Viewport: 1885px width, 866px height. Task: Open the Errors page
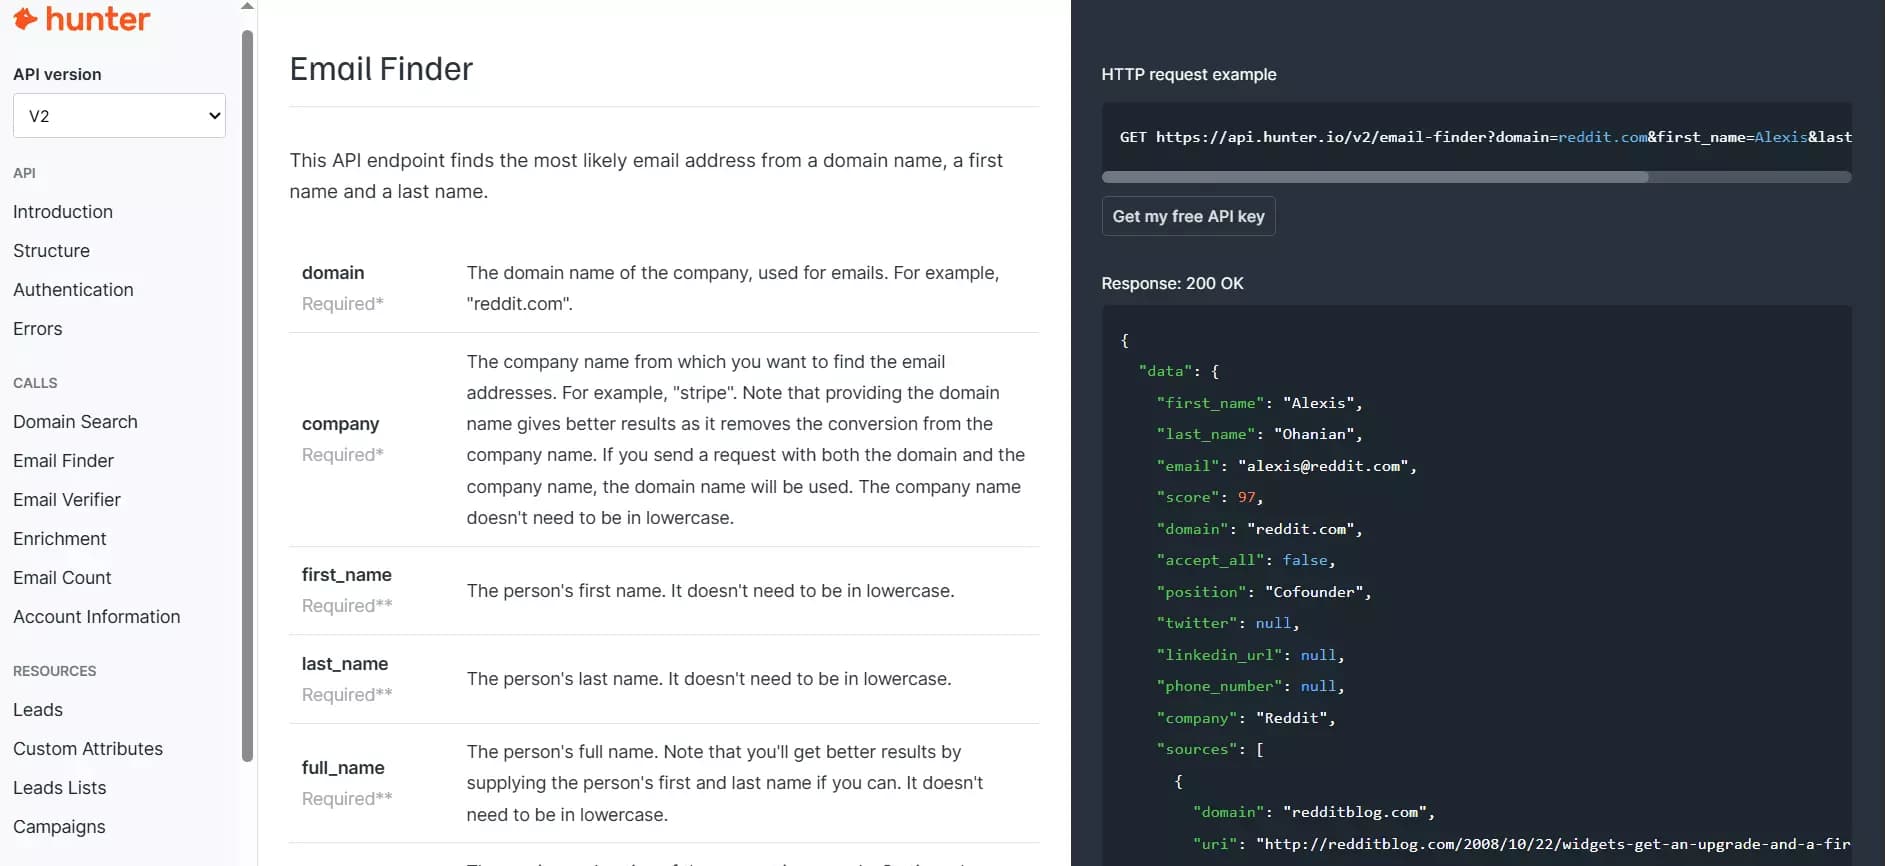coord(38,329)
